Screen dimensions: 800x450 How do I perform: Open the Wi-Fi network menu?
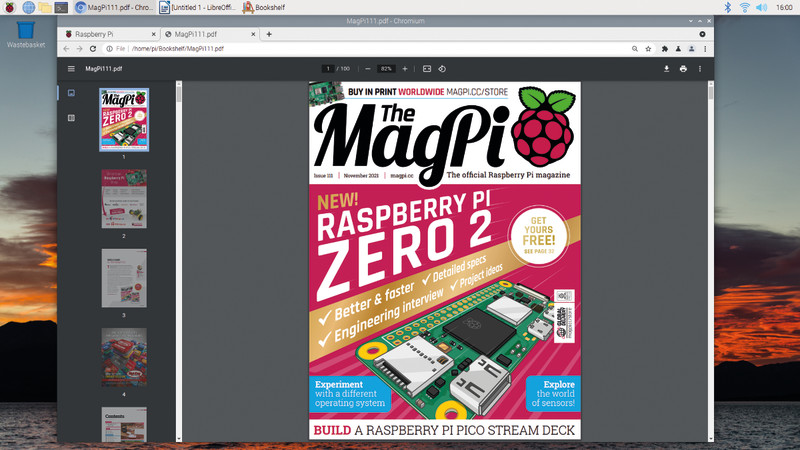point(744,7)
